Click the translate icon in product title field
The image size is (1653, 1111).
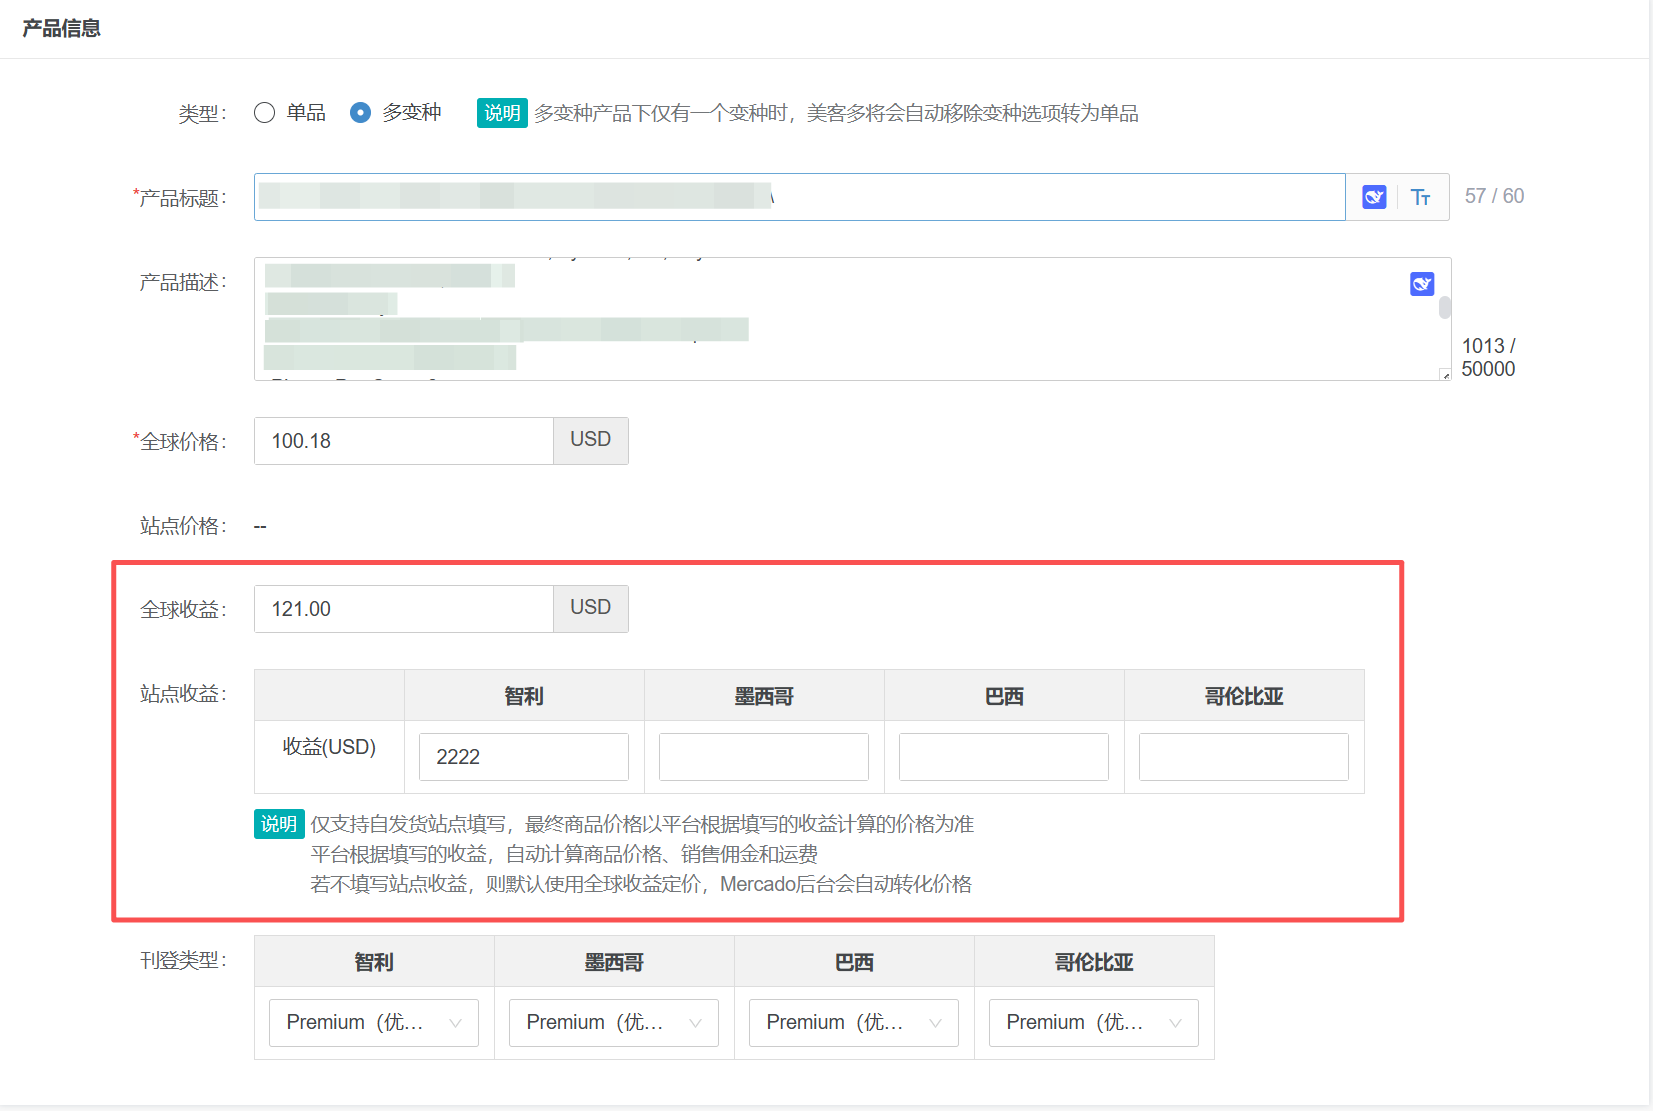pos(1374,197)
